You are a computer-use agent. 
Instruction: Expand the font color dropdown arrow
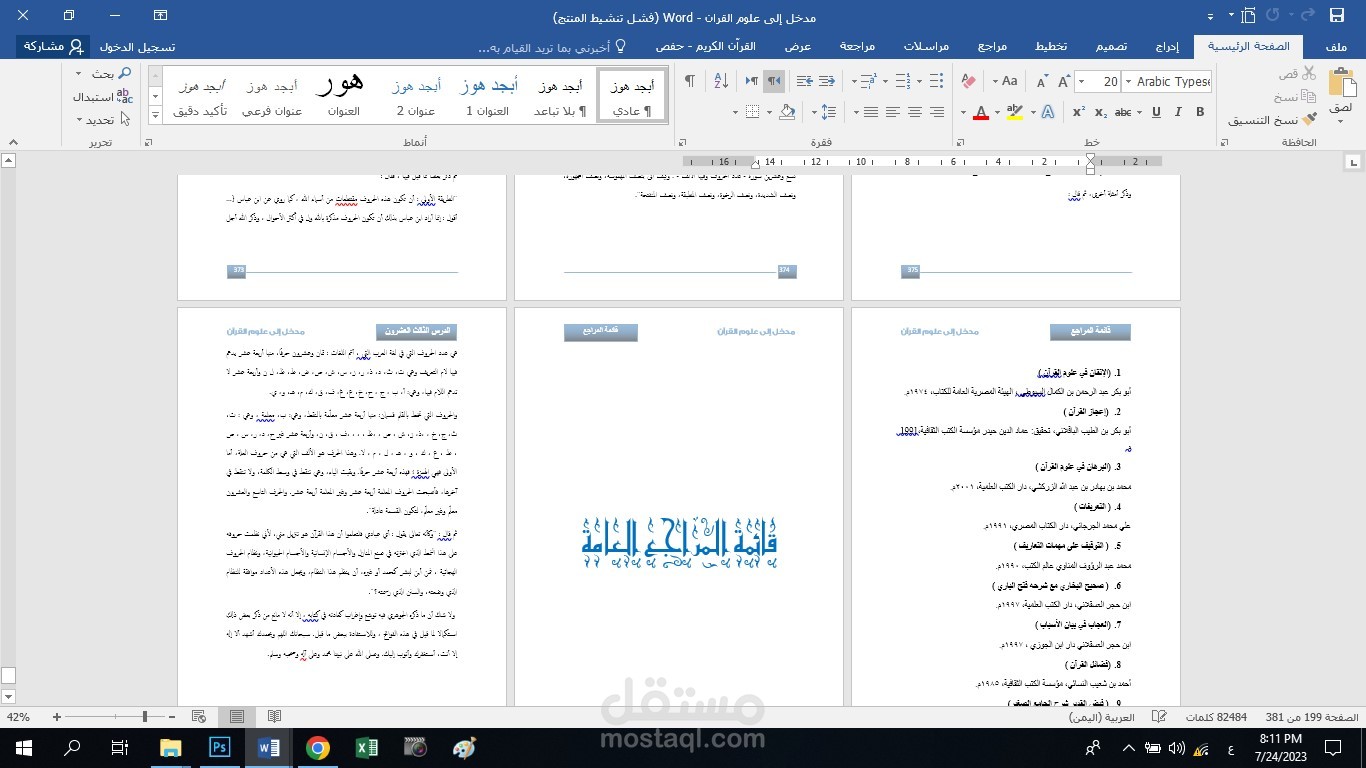click(x=963, y=112)
